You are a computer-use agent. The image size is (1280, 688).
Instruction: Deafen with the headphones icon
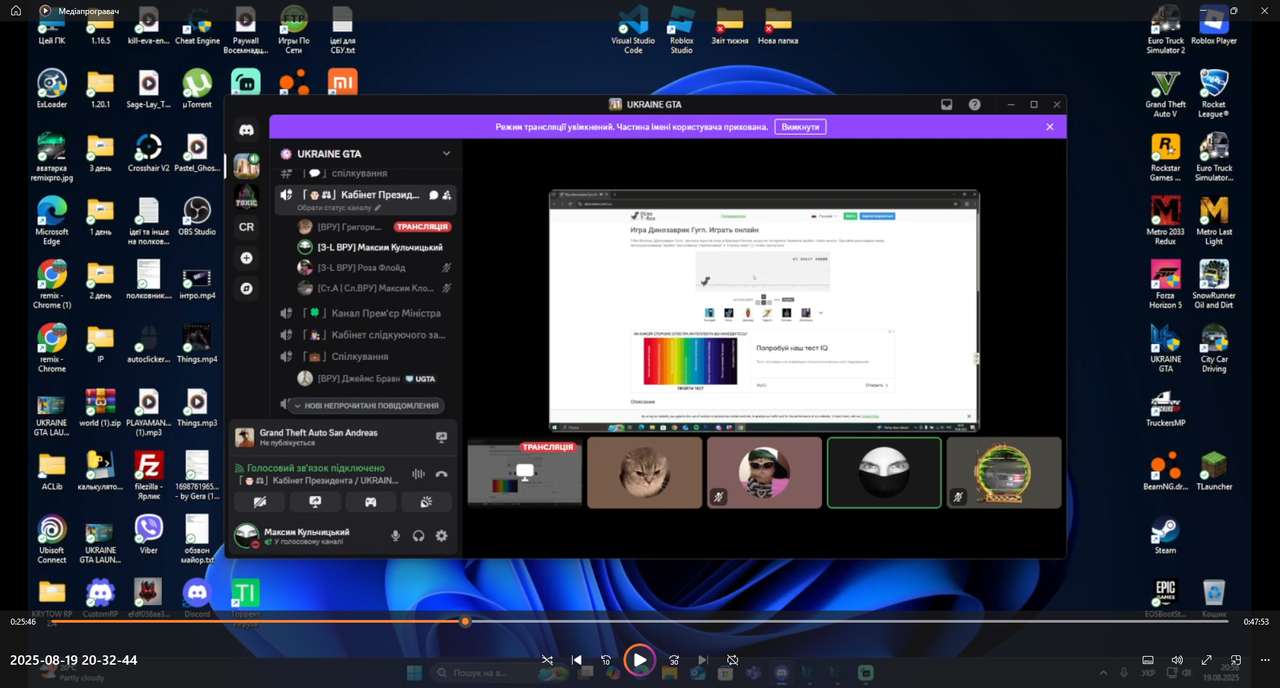418,536
